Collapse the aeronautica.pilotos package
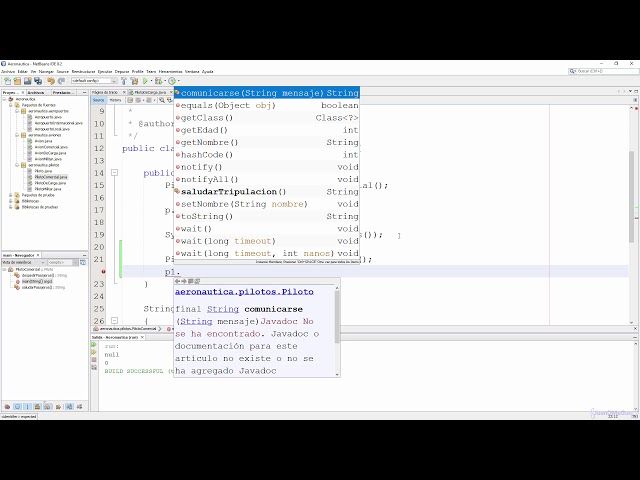The width and height of the screenshot is (640, 480). tap(17, 165)
